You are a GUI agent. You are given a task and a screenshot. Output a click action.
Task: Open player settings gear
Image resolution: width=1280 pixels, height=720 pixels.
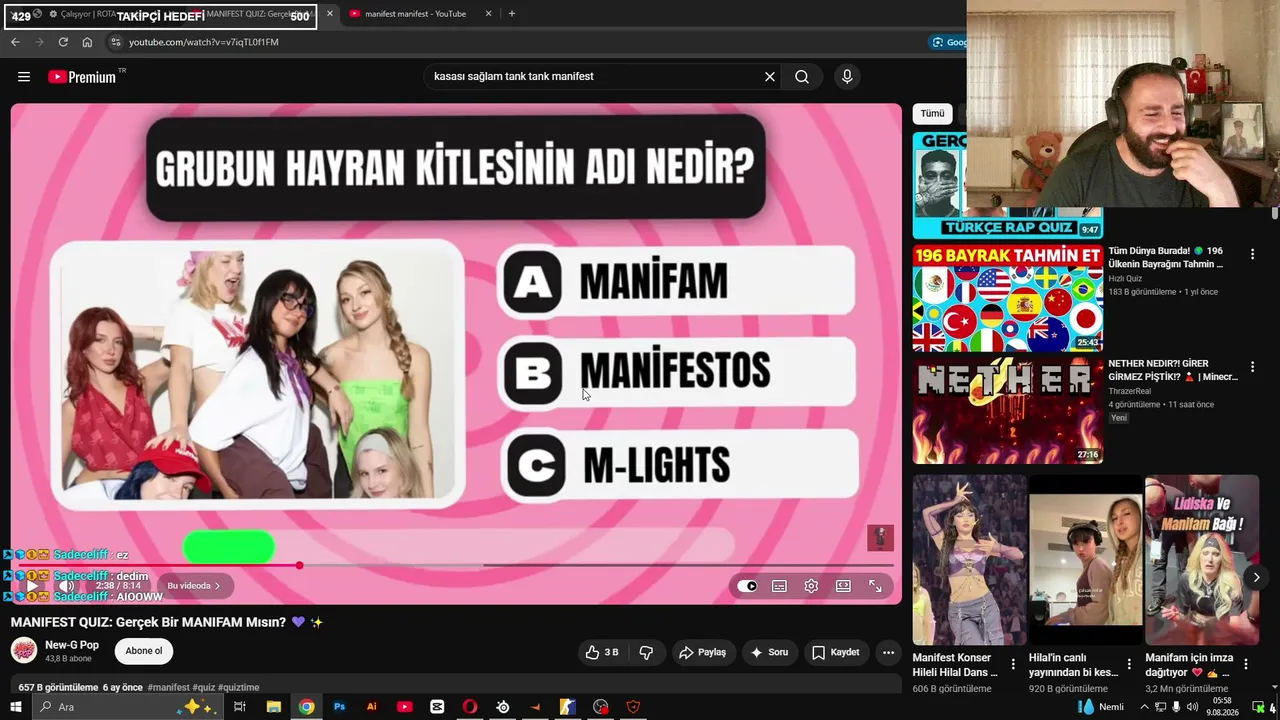pos(811,586)
